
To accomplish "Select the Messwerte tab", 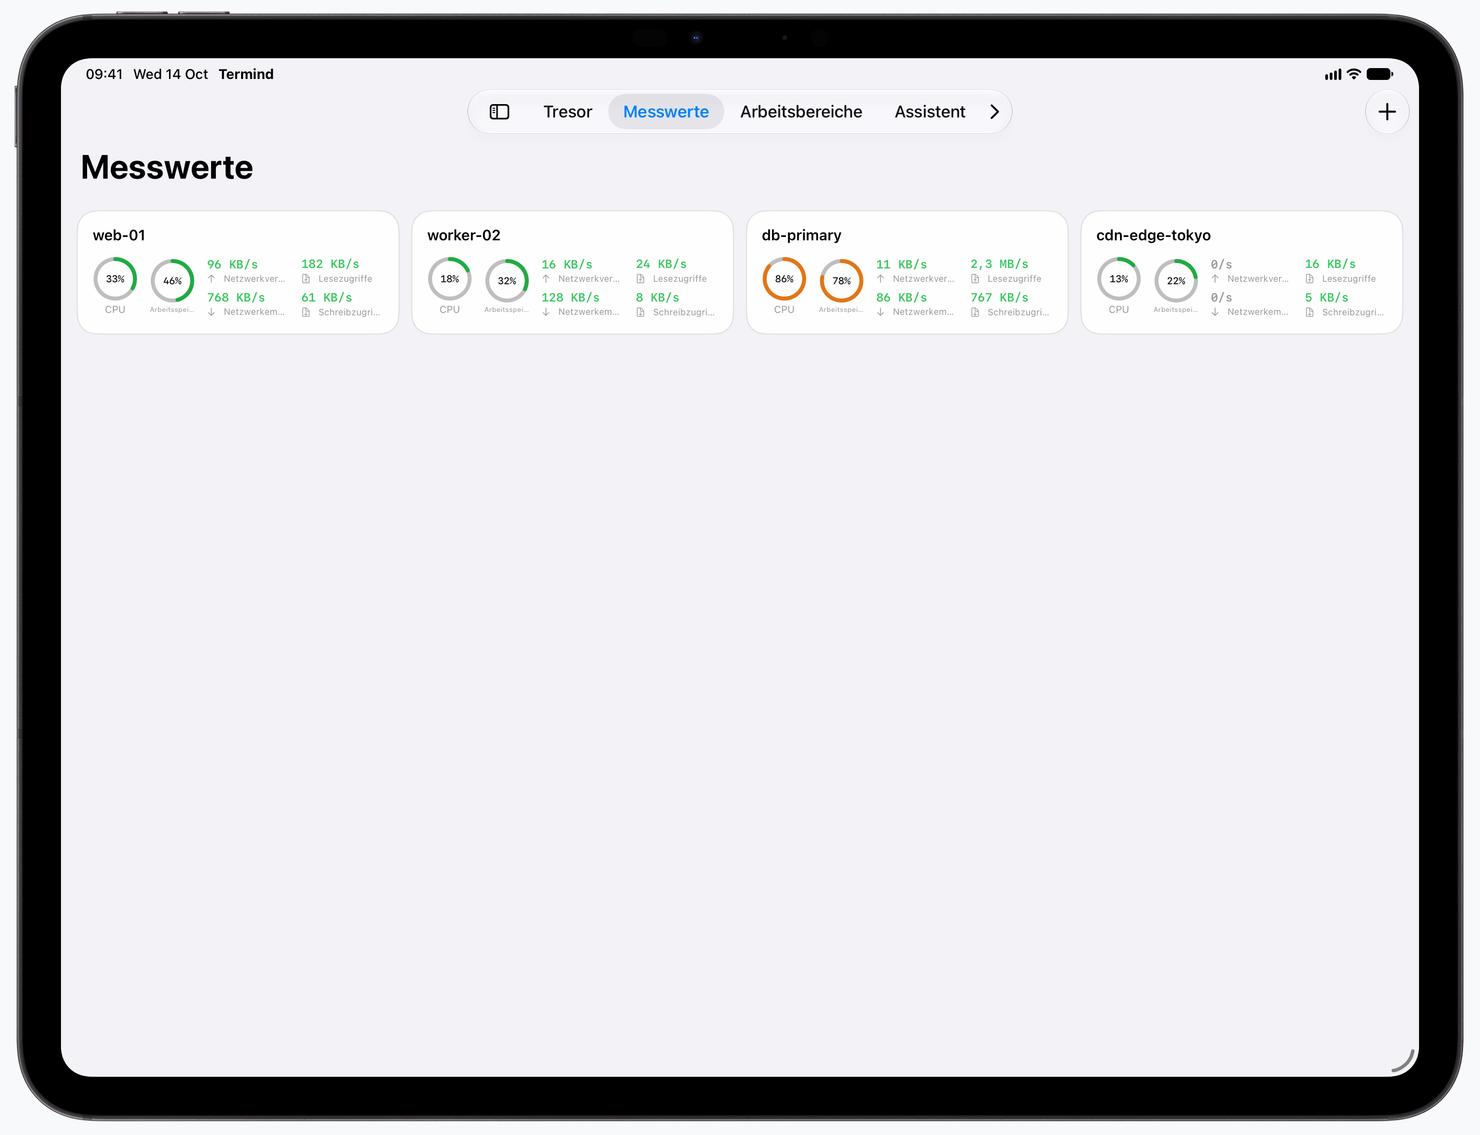I will pos(666,112).
